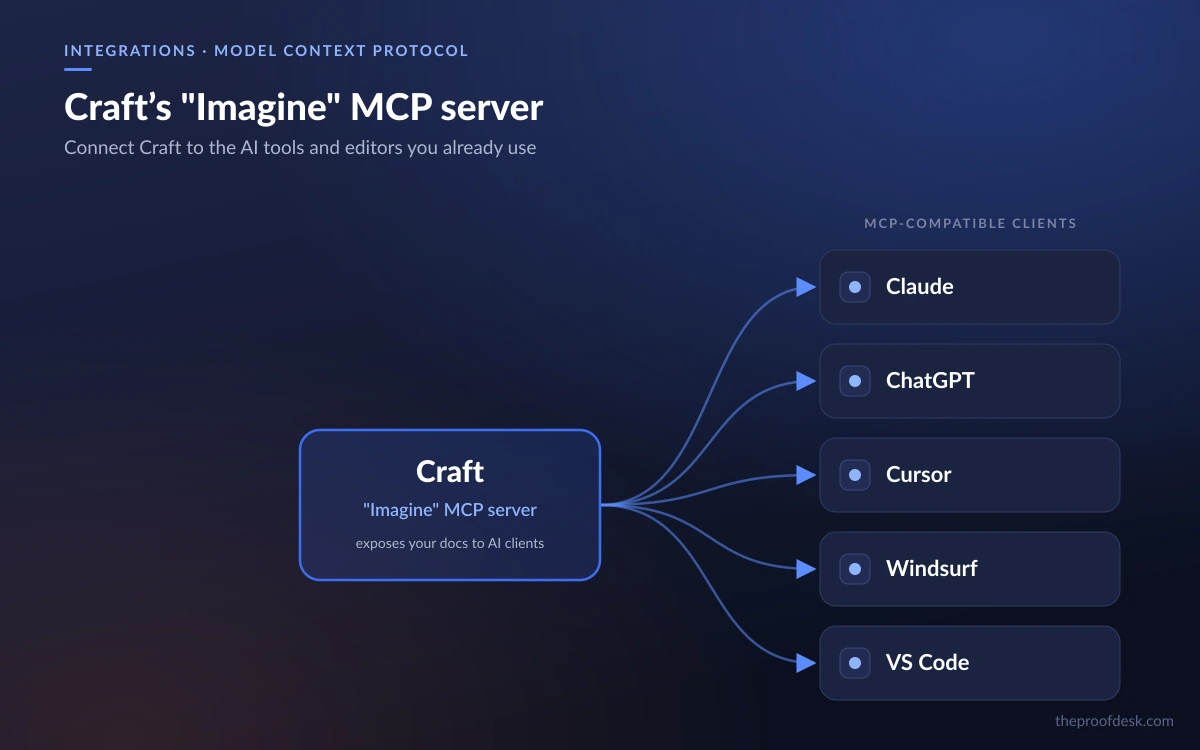
Task: Click the dot icon next to Cursor
Action: [x=854, y=475]
